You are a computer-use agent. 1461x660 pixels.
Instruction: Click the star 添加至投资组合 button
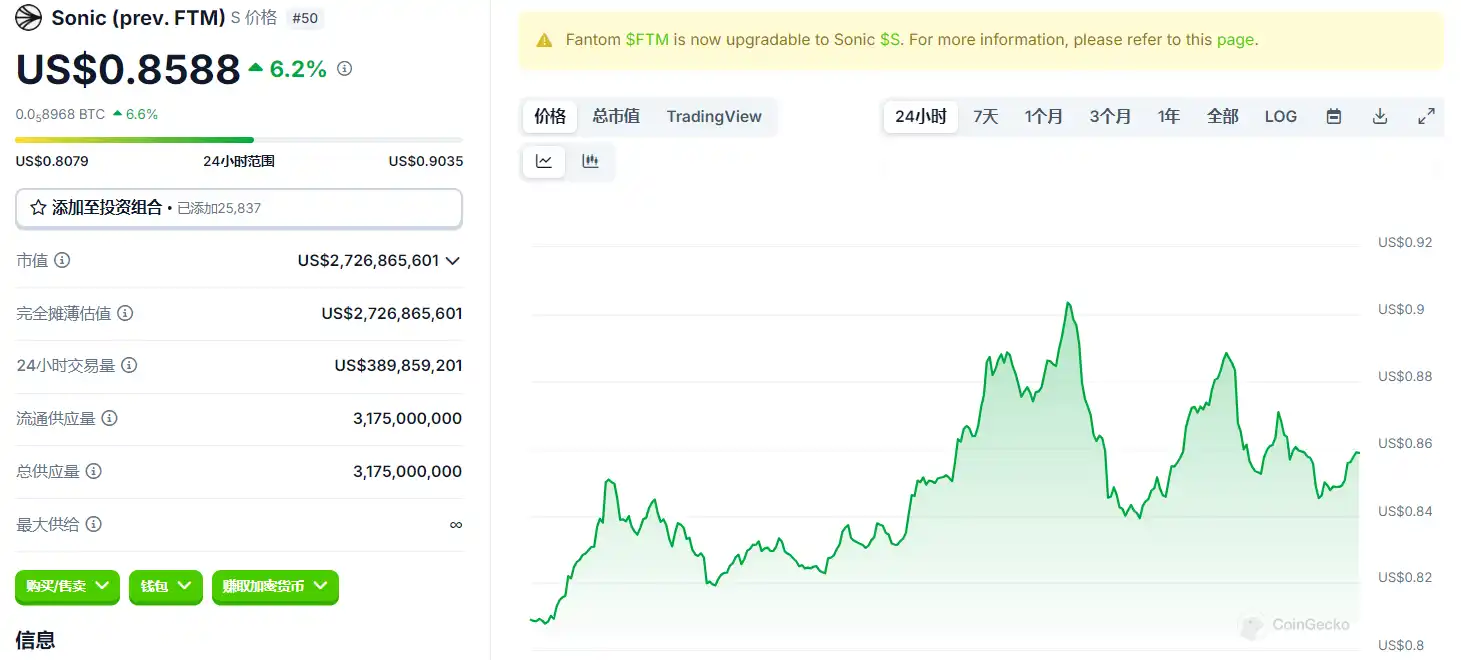coord(238,208)
